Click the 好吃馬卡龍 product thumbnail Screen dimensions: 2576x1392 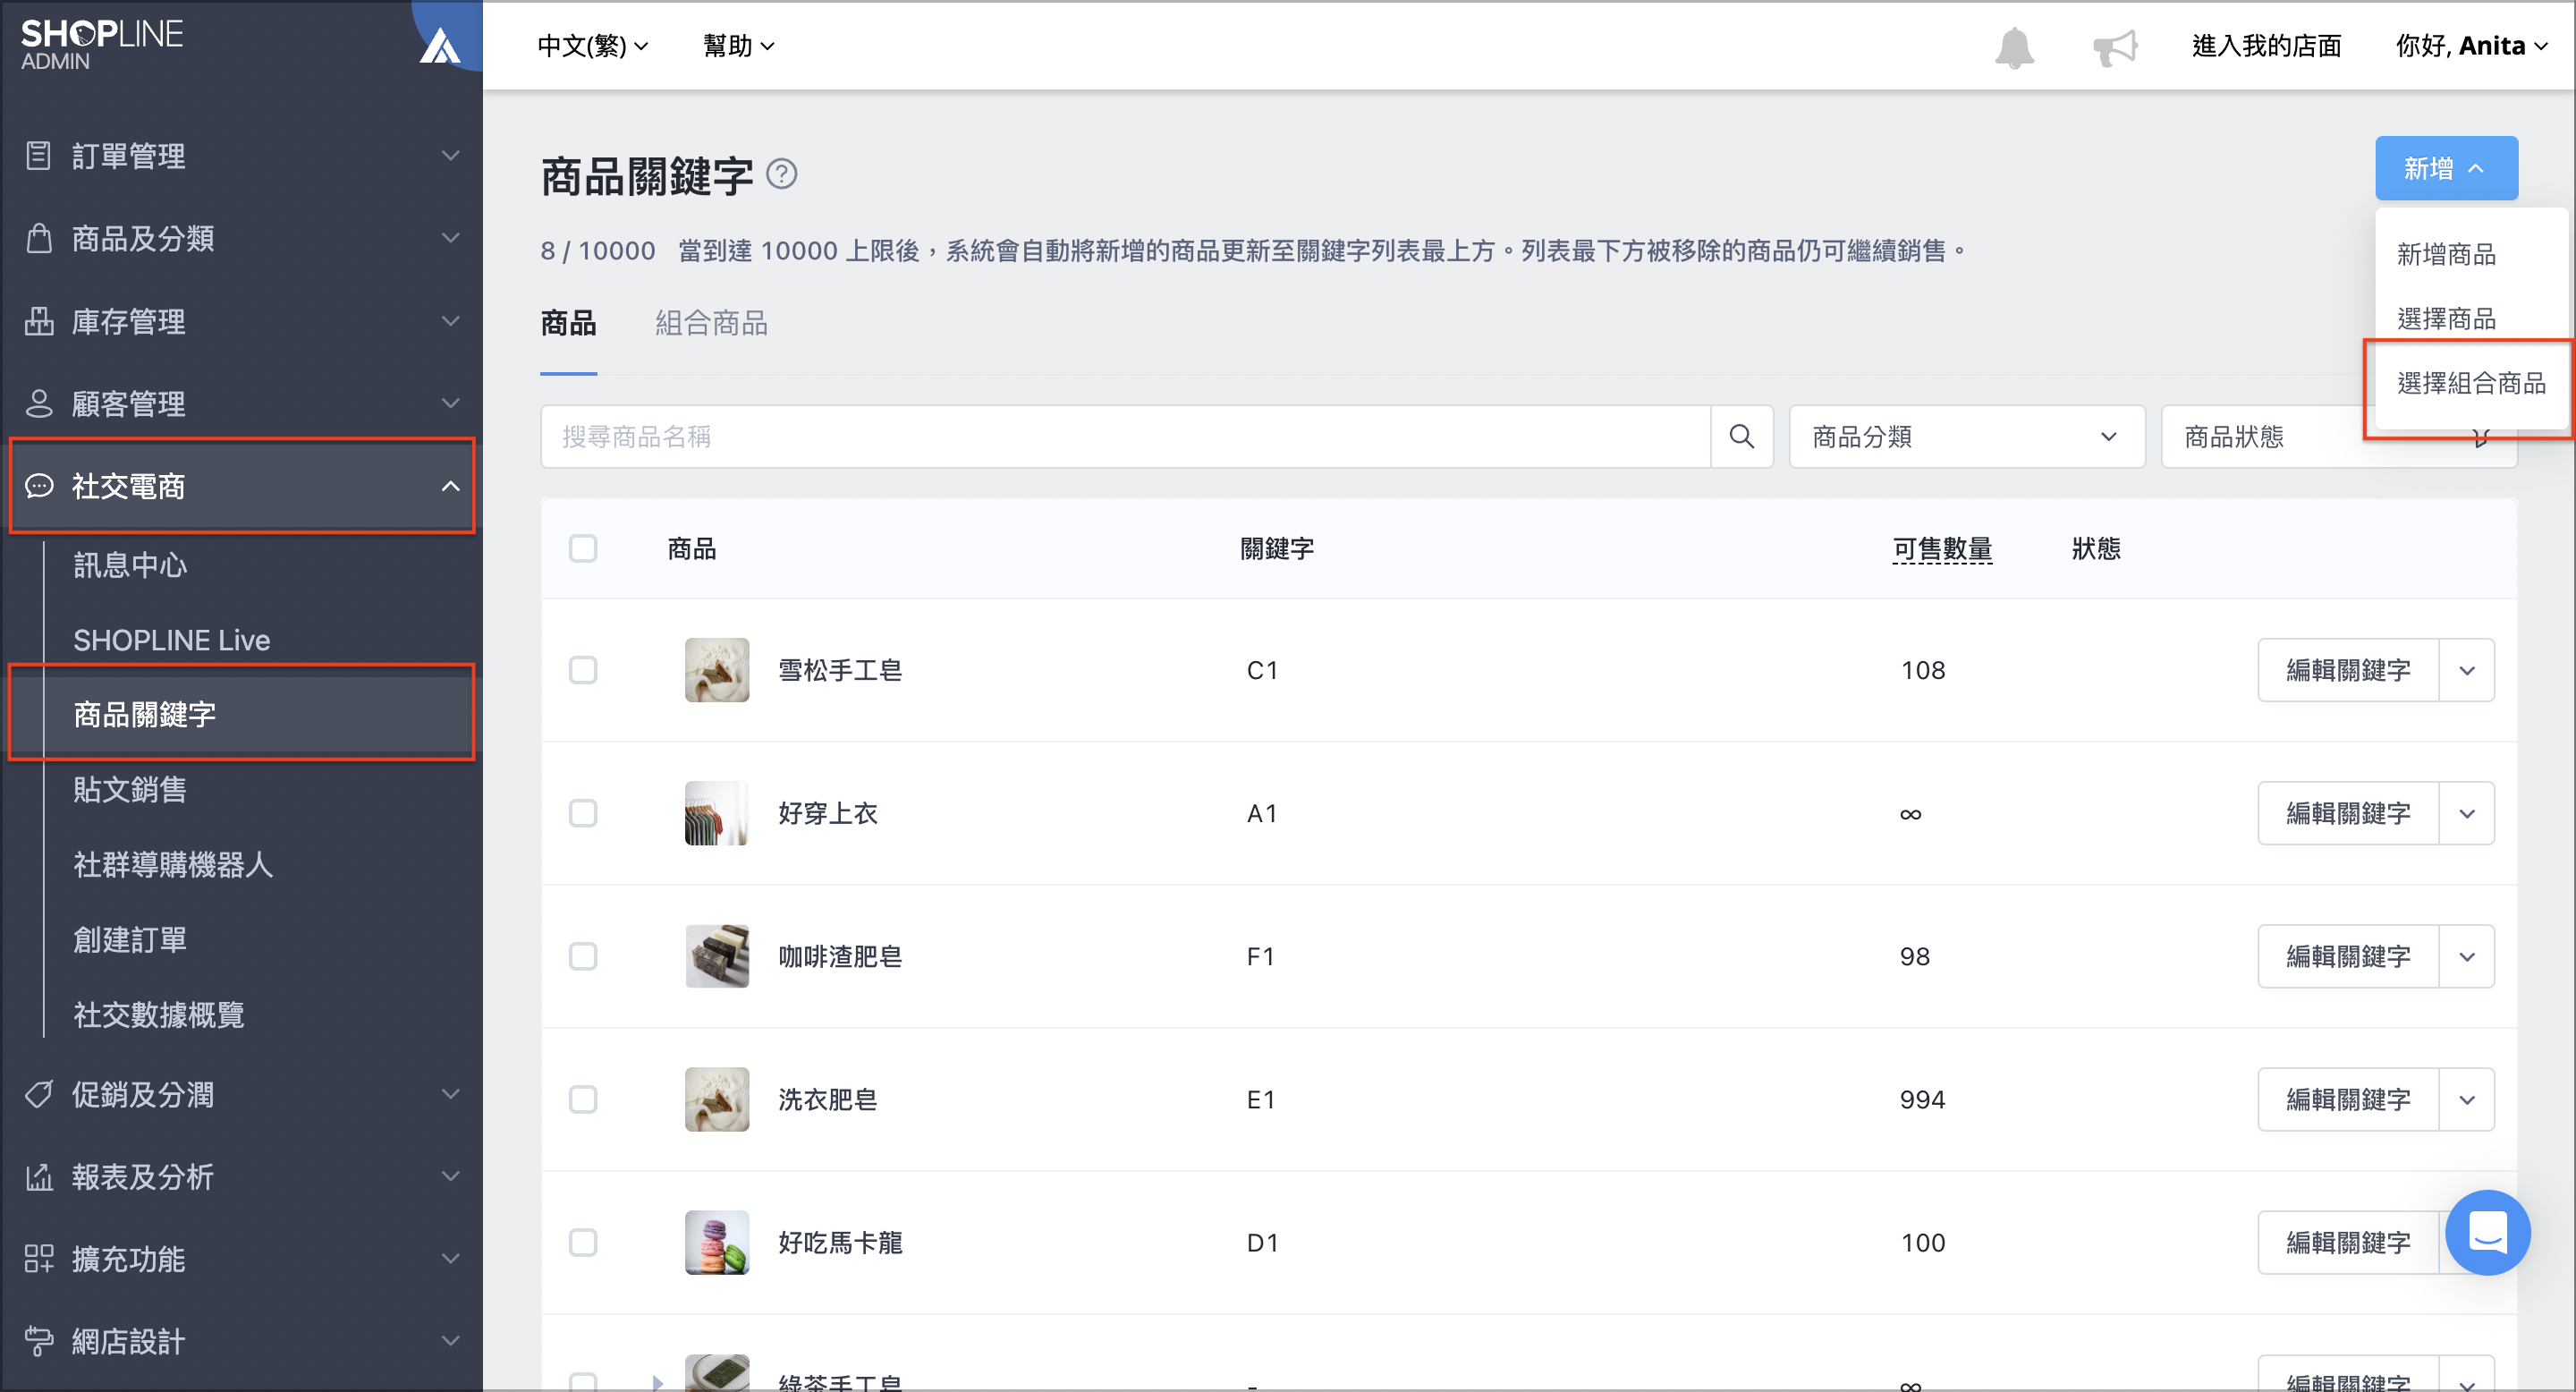[x=716, y=1241]
